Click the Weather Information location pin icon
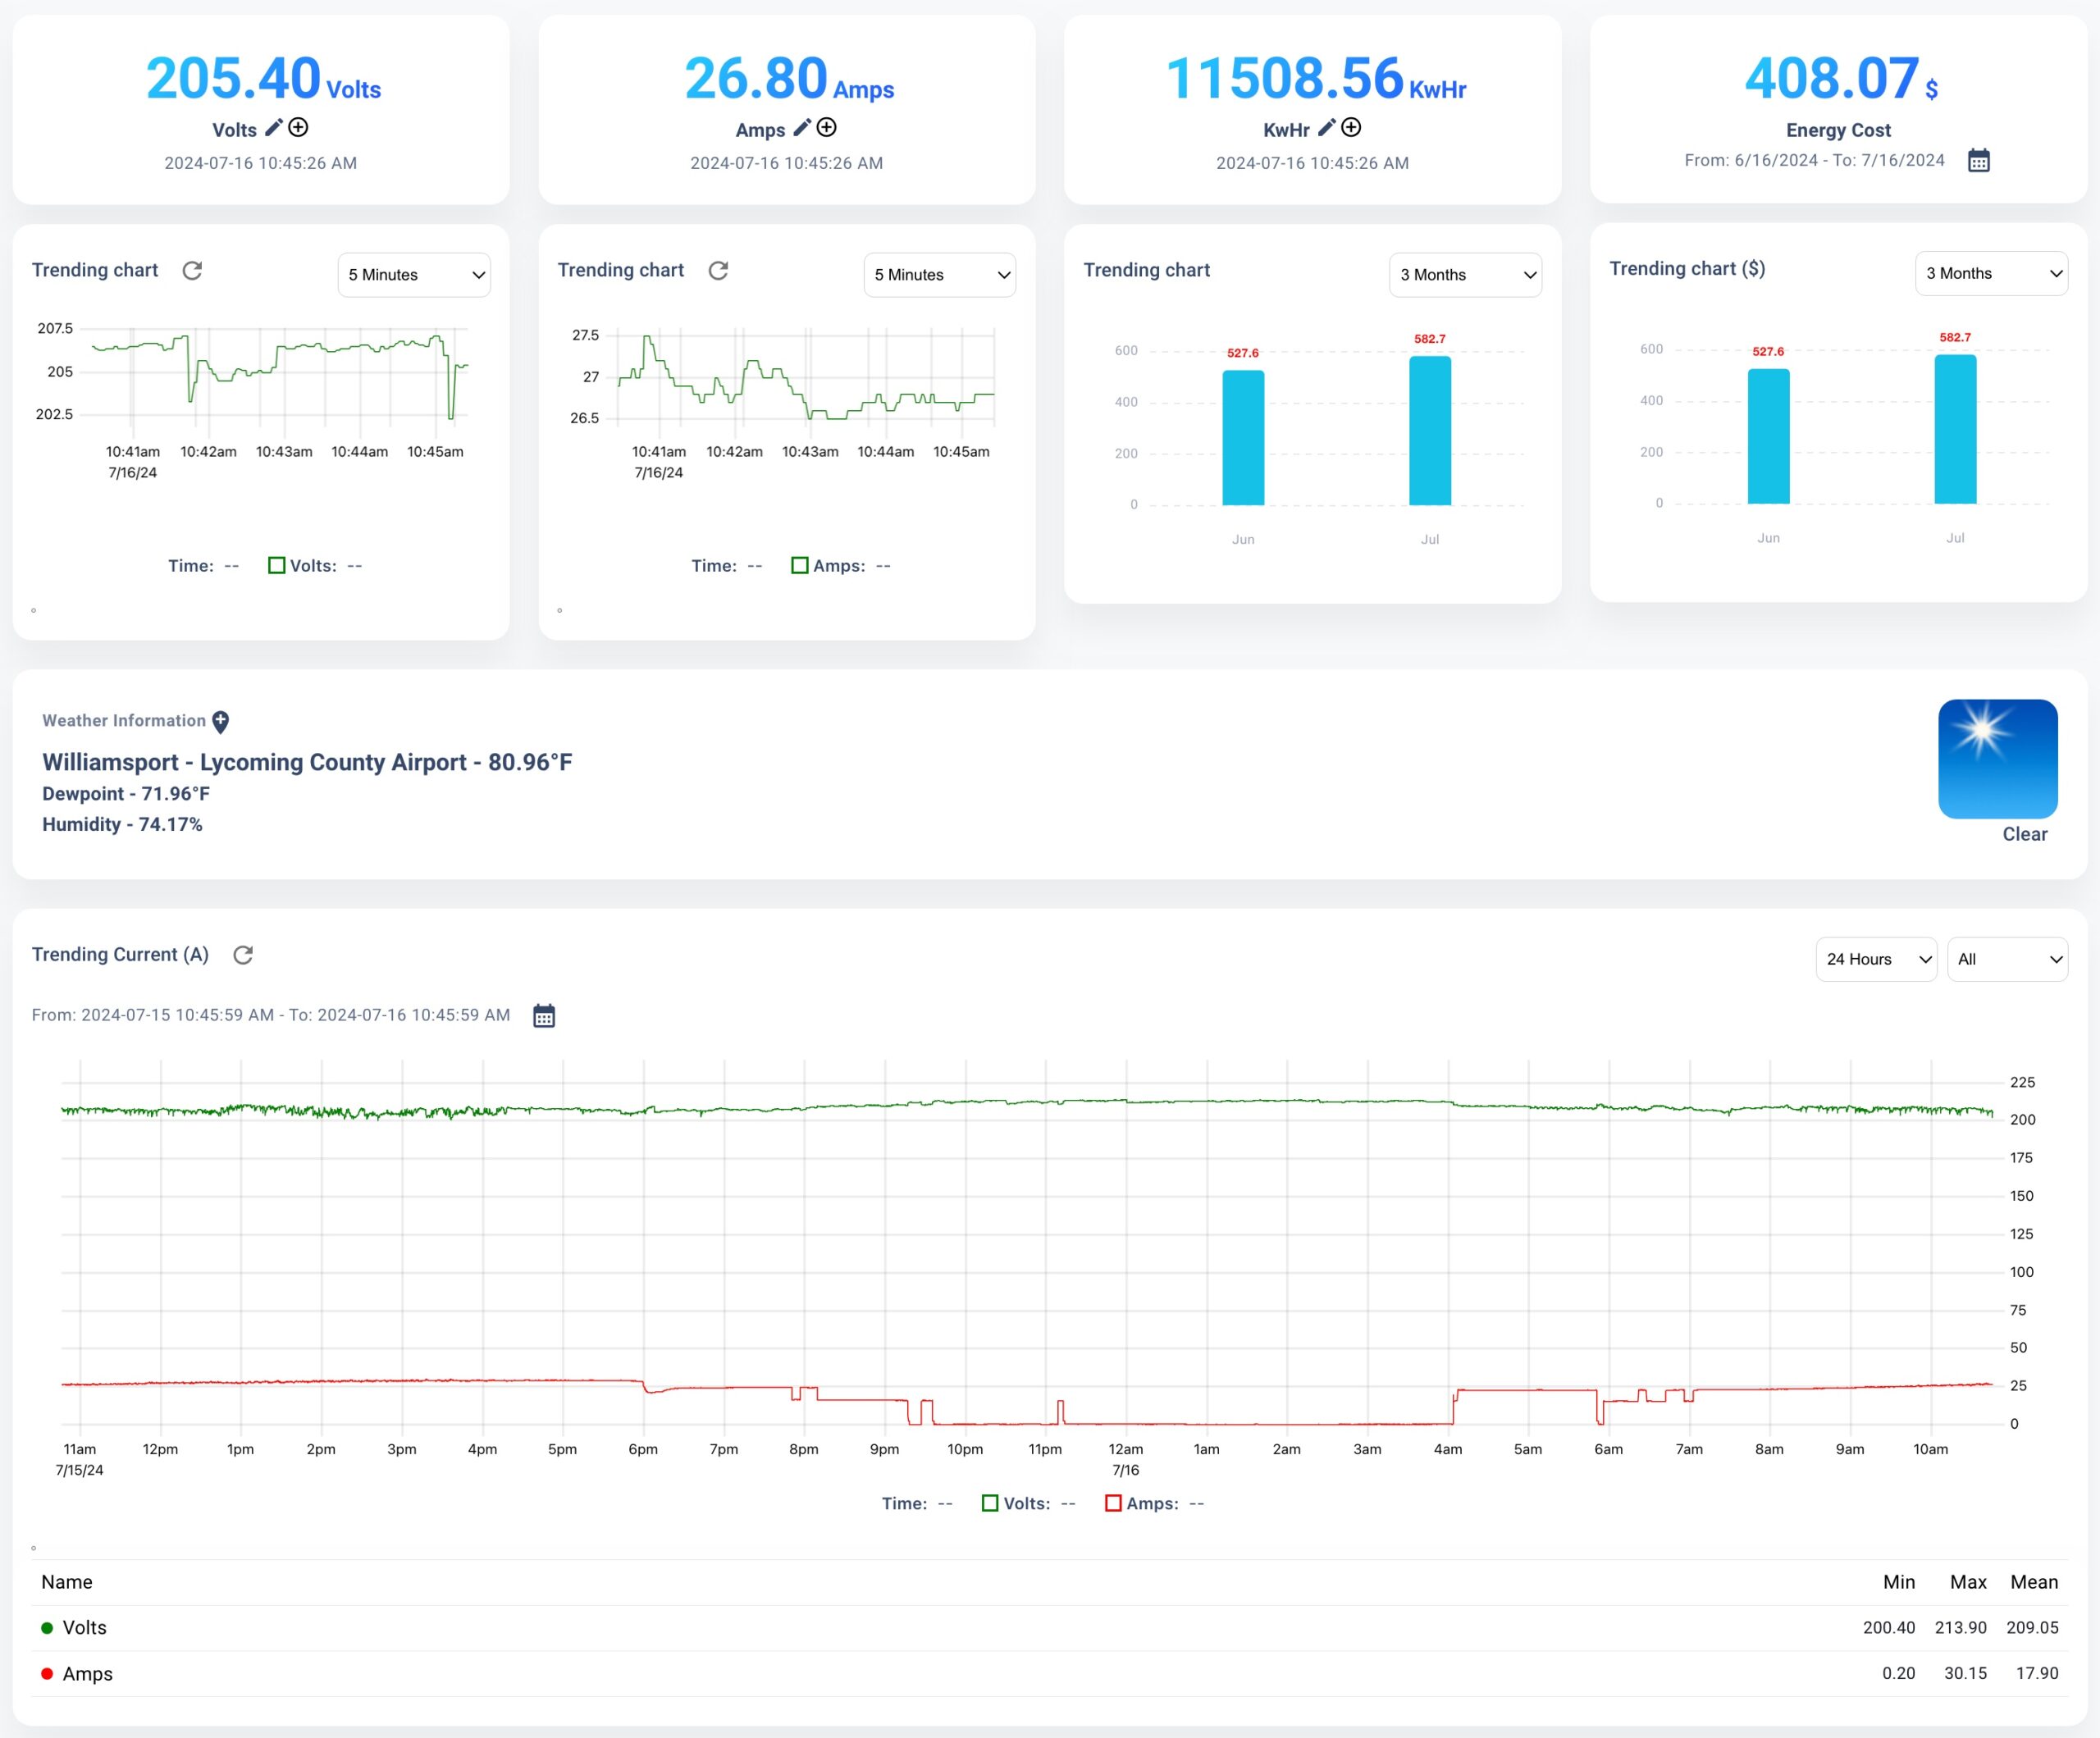 (x=221, y=722)
